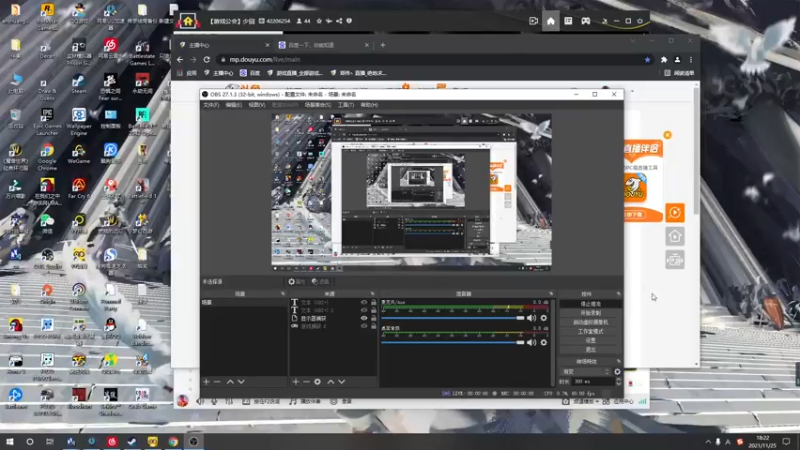The height and width of the screenshot is (450, 800).
Task: Open the 工具(T) menu in OBS
Action: click(x=345, y=105)
